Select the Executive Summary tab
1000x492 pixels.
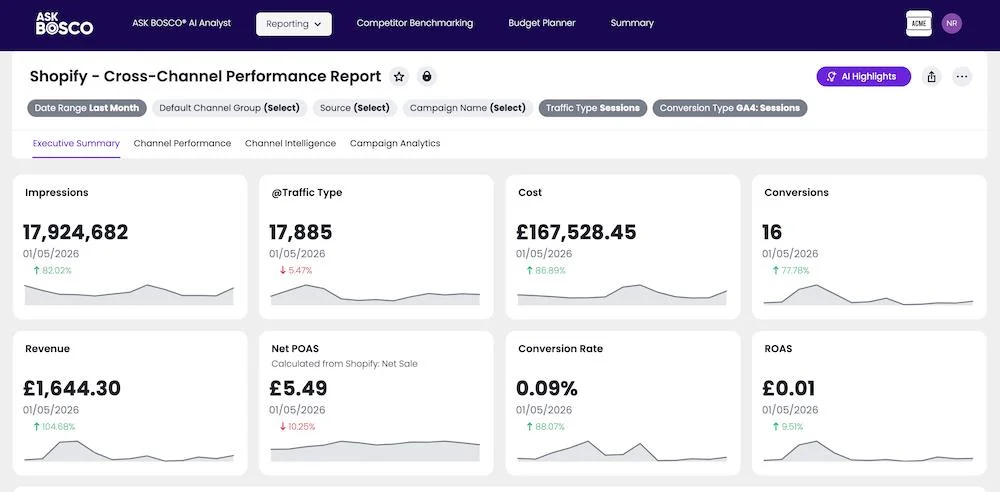pyautogui.click(x=76, y=144)
